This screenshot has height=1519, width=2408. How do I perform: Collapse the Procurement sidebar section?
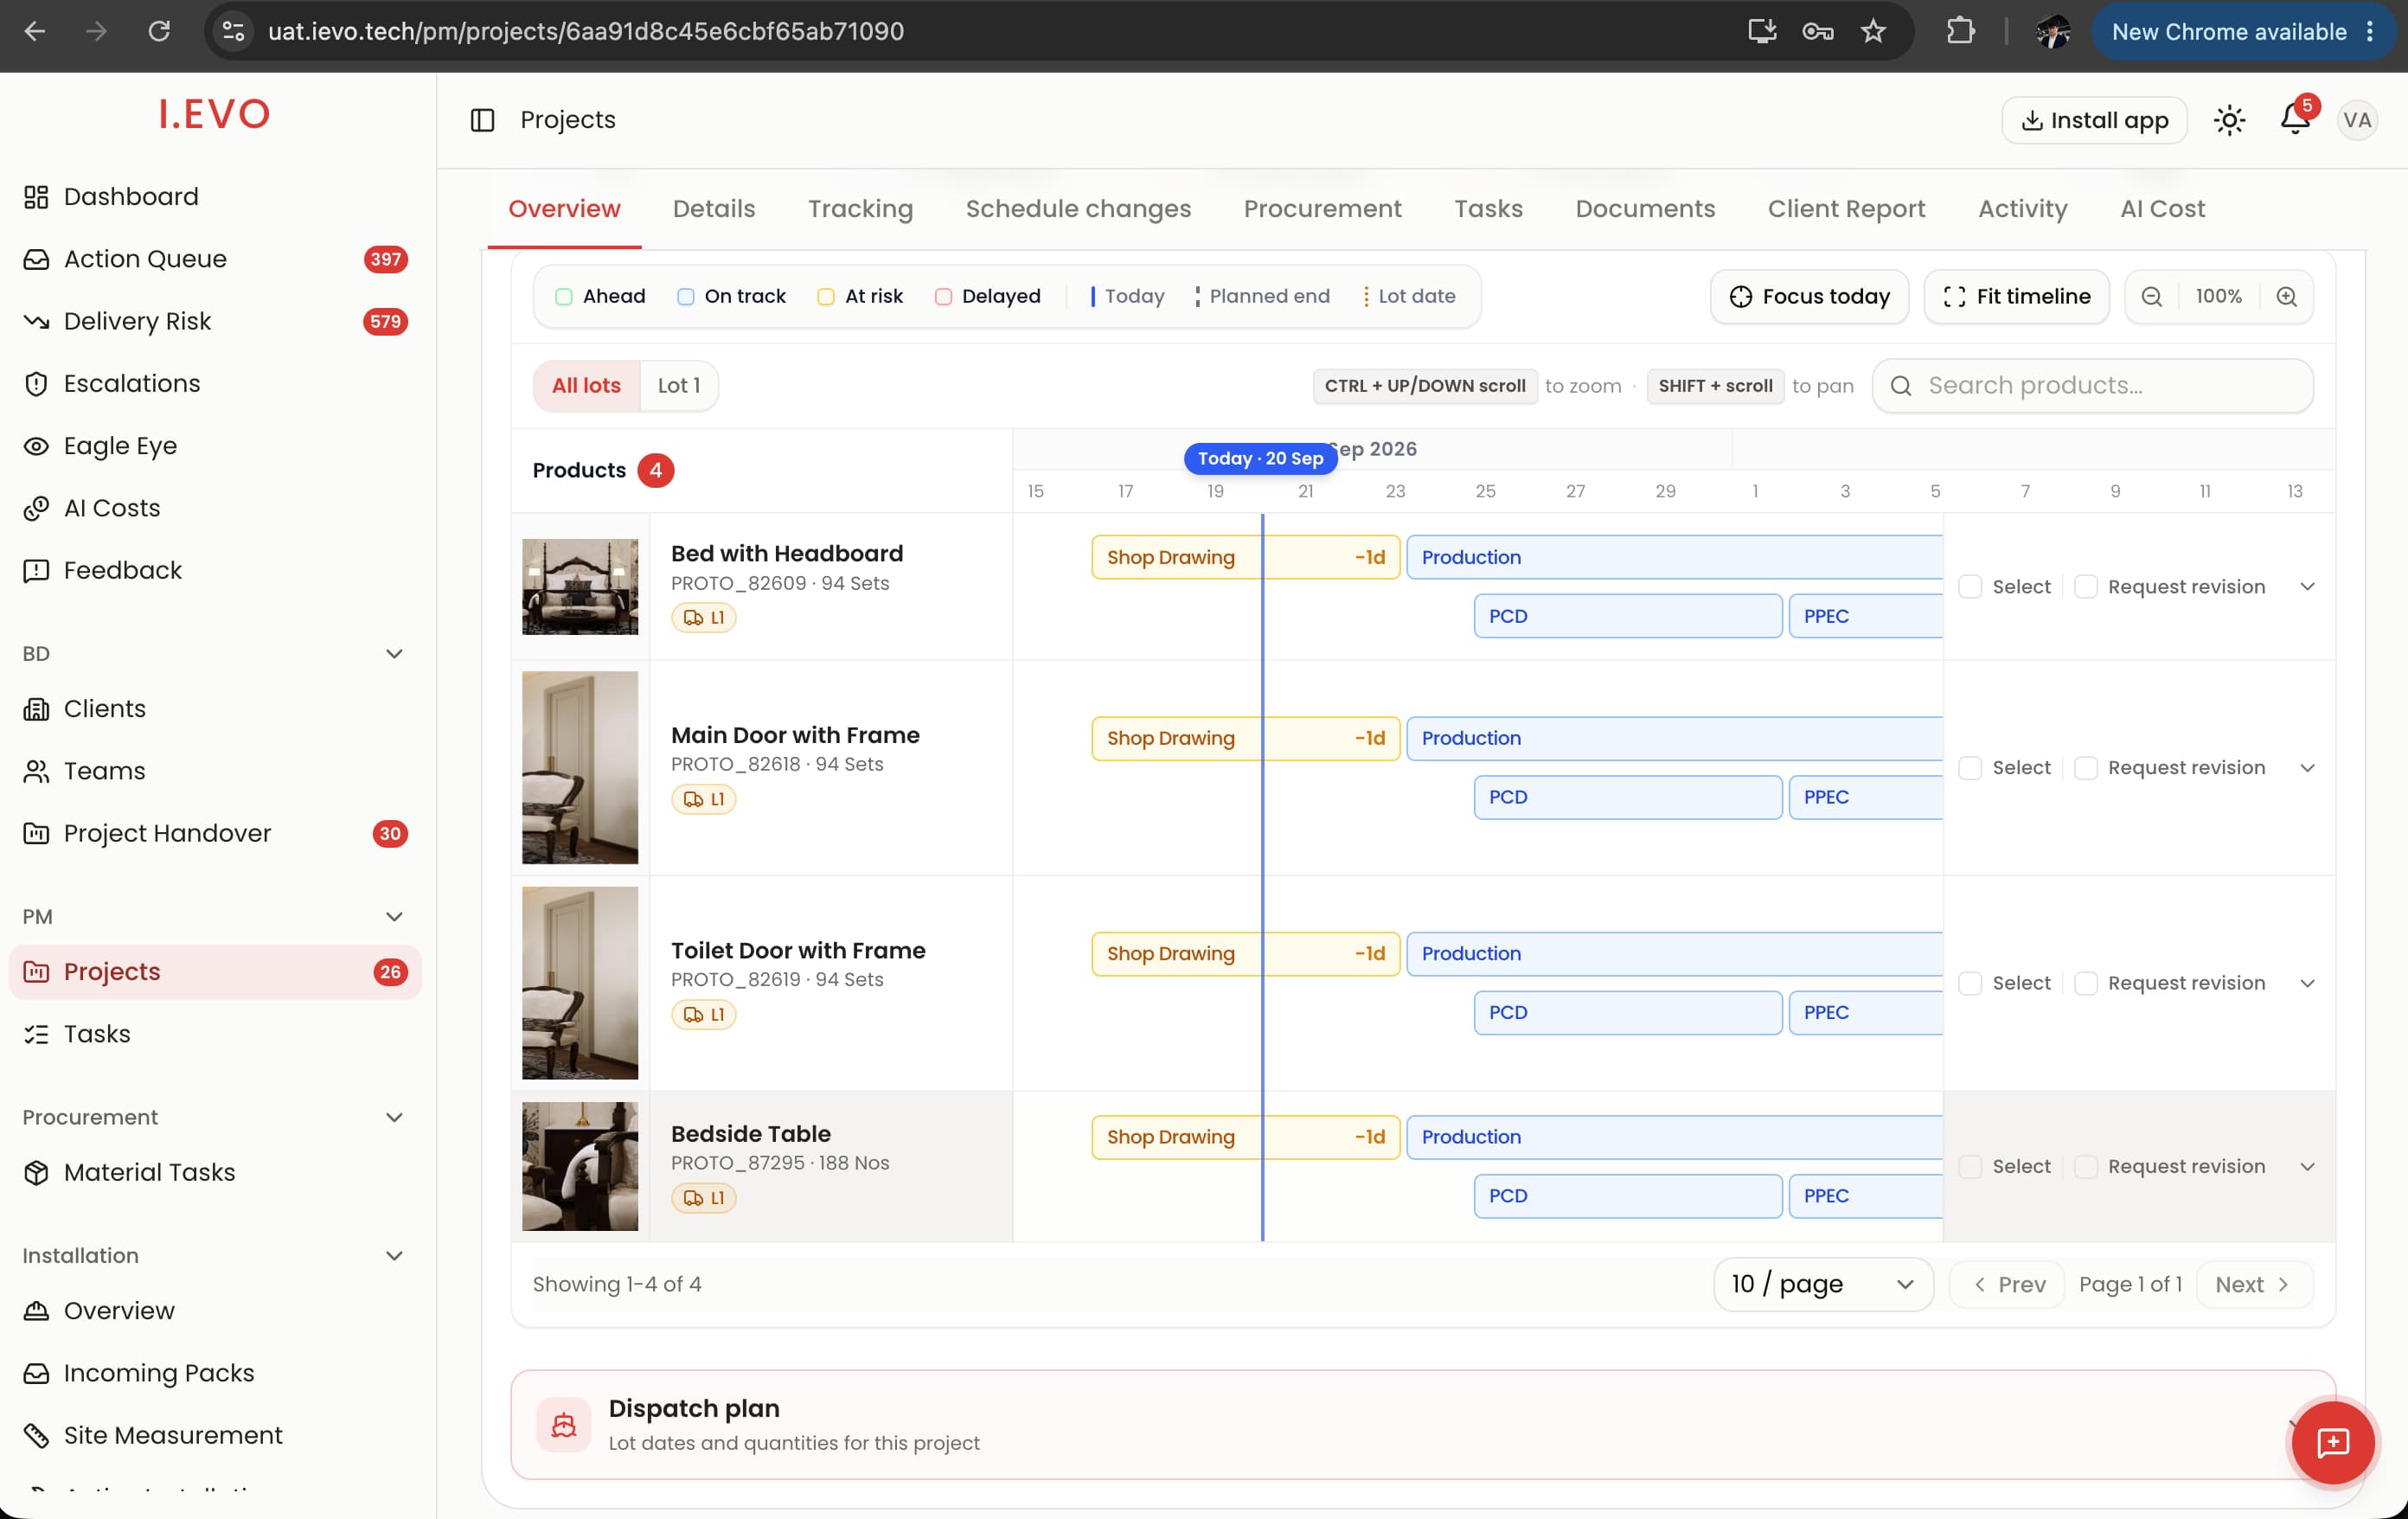coord(394,1118)
